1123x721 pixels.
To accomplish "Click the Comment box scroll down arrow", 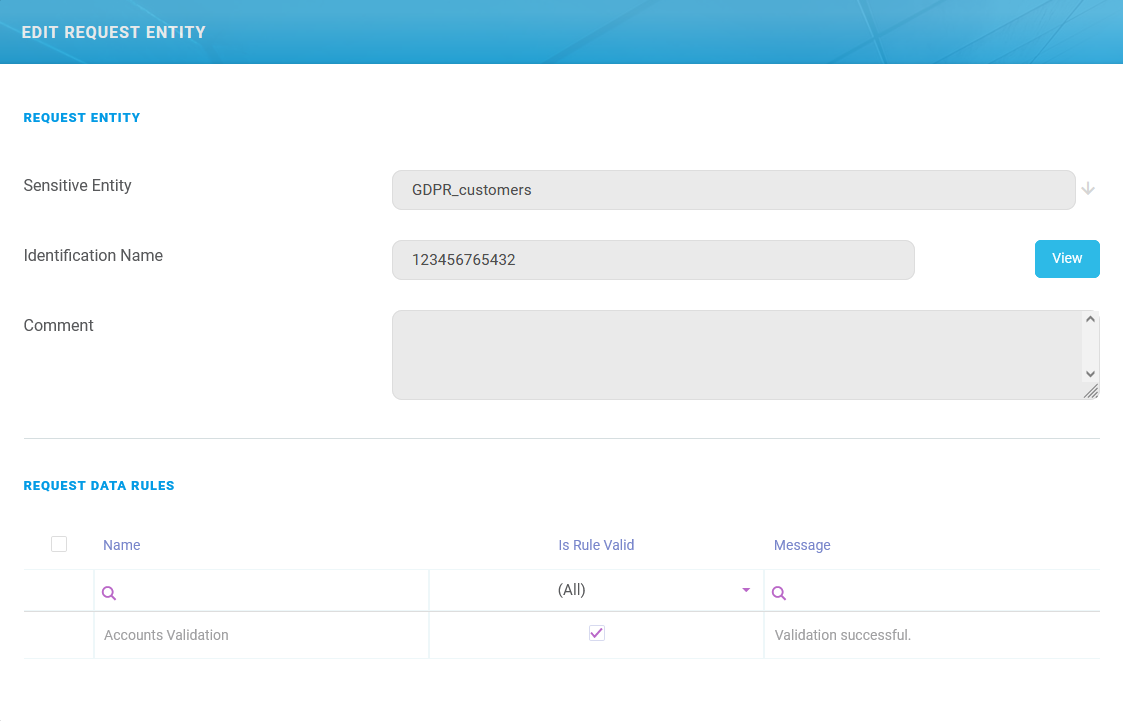I will [1090, 373].
